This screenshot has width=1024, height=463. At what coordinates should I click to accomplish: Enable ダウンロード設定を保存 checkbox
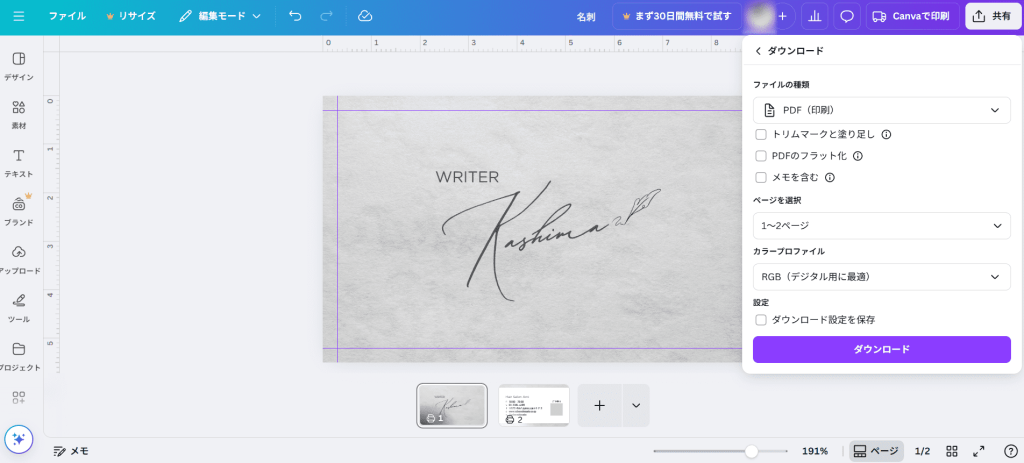[761, 320]
